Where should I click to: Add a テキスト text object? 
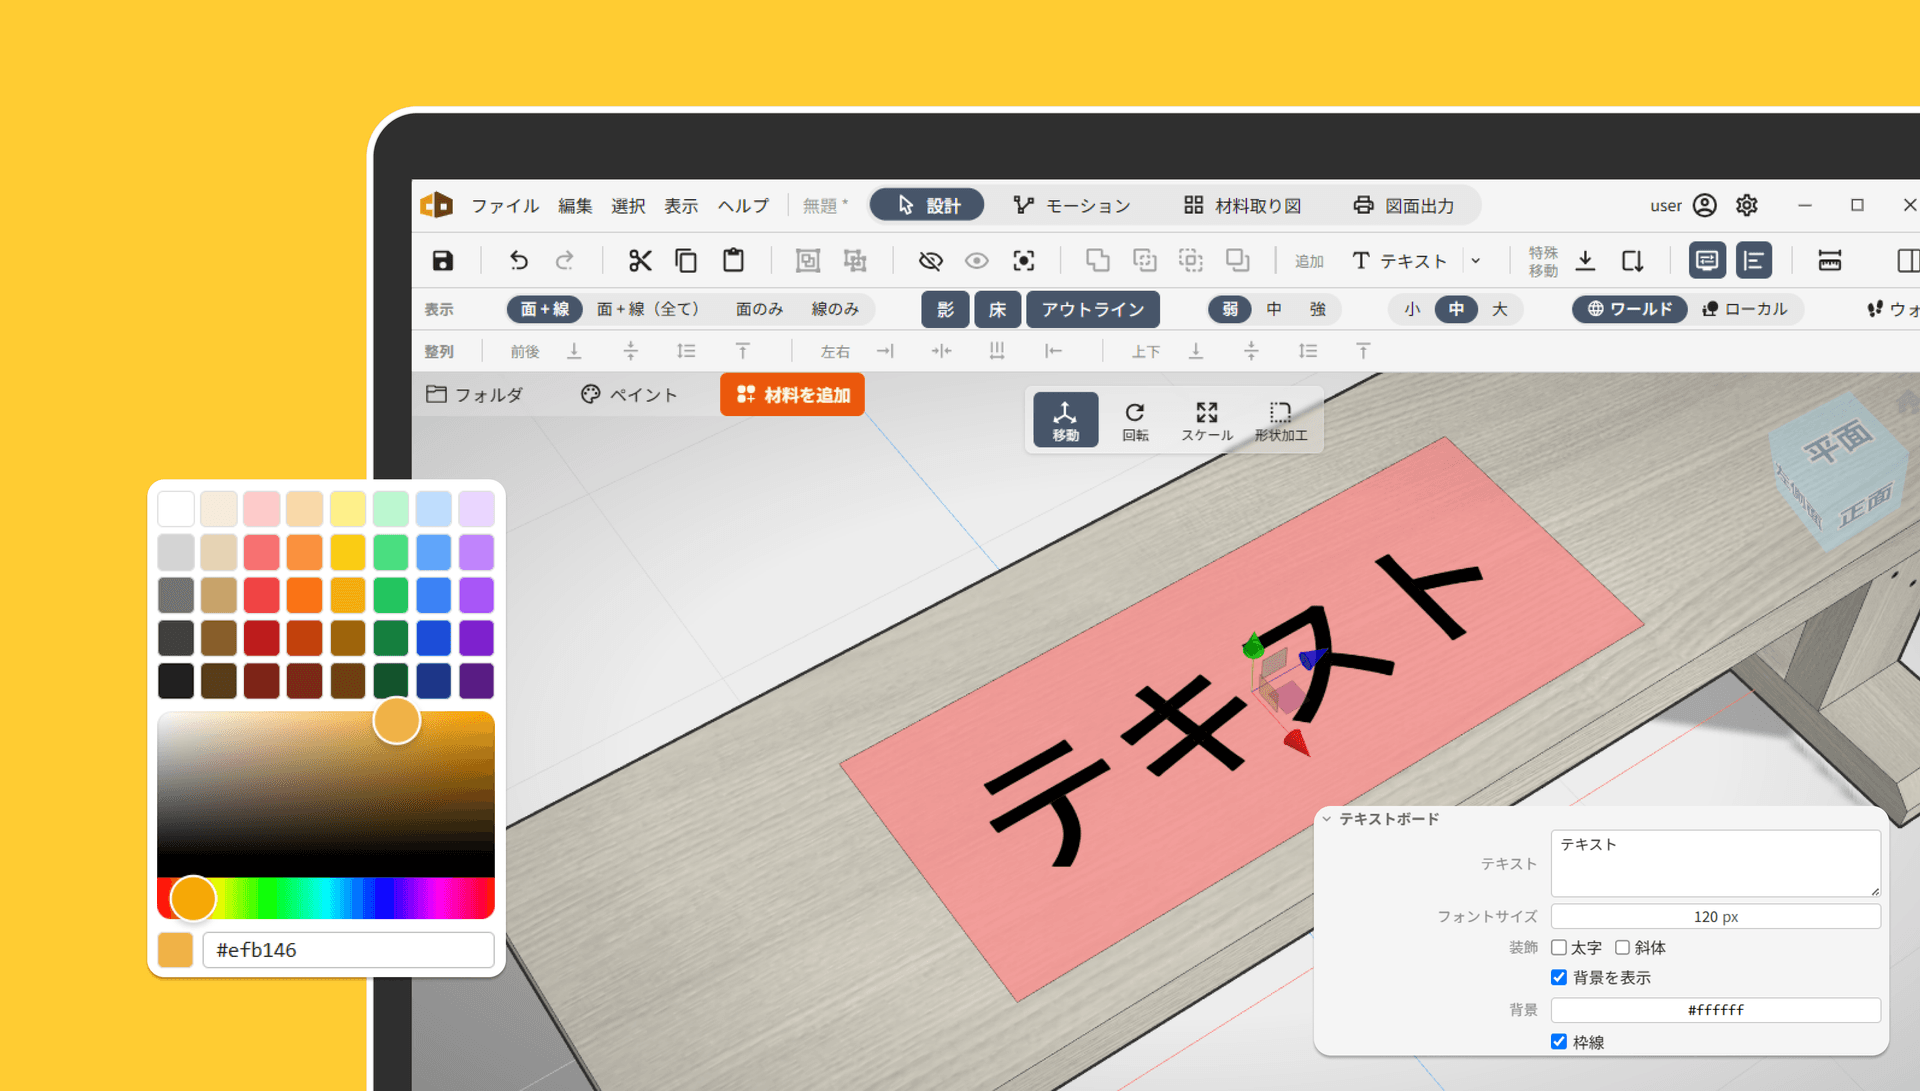[x=1400, y=261]
